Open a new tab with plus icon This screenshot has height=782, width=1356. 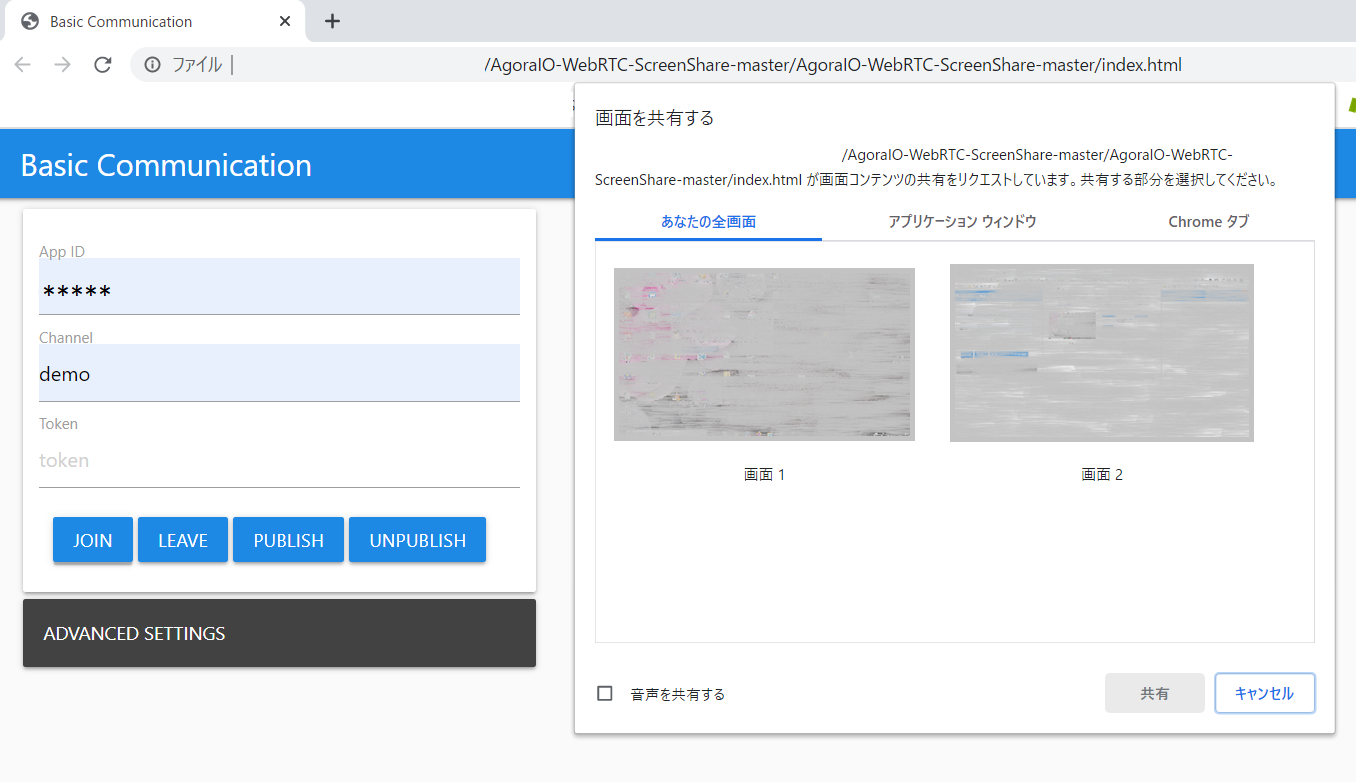tap(333, 21)
